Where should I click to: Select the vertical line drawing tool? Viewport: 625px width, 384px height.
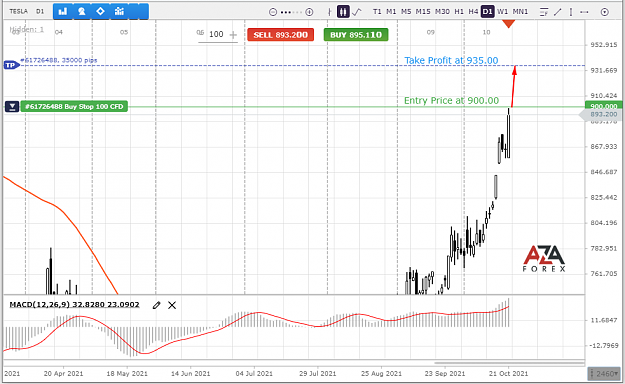pyautogui.click(x=571, y=12)
